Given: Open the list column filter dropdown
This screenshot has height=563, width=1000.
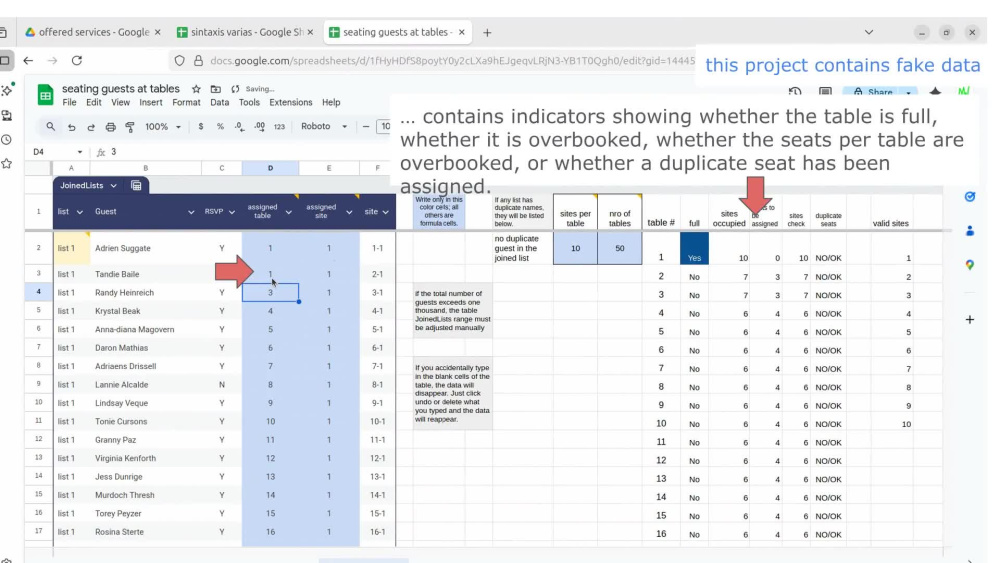Looking at the screenshot, I should pos(80,212).
